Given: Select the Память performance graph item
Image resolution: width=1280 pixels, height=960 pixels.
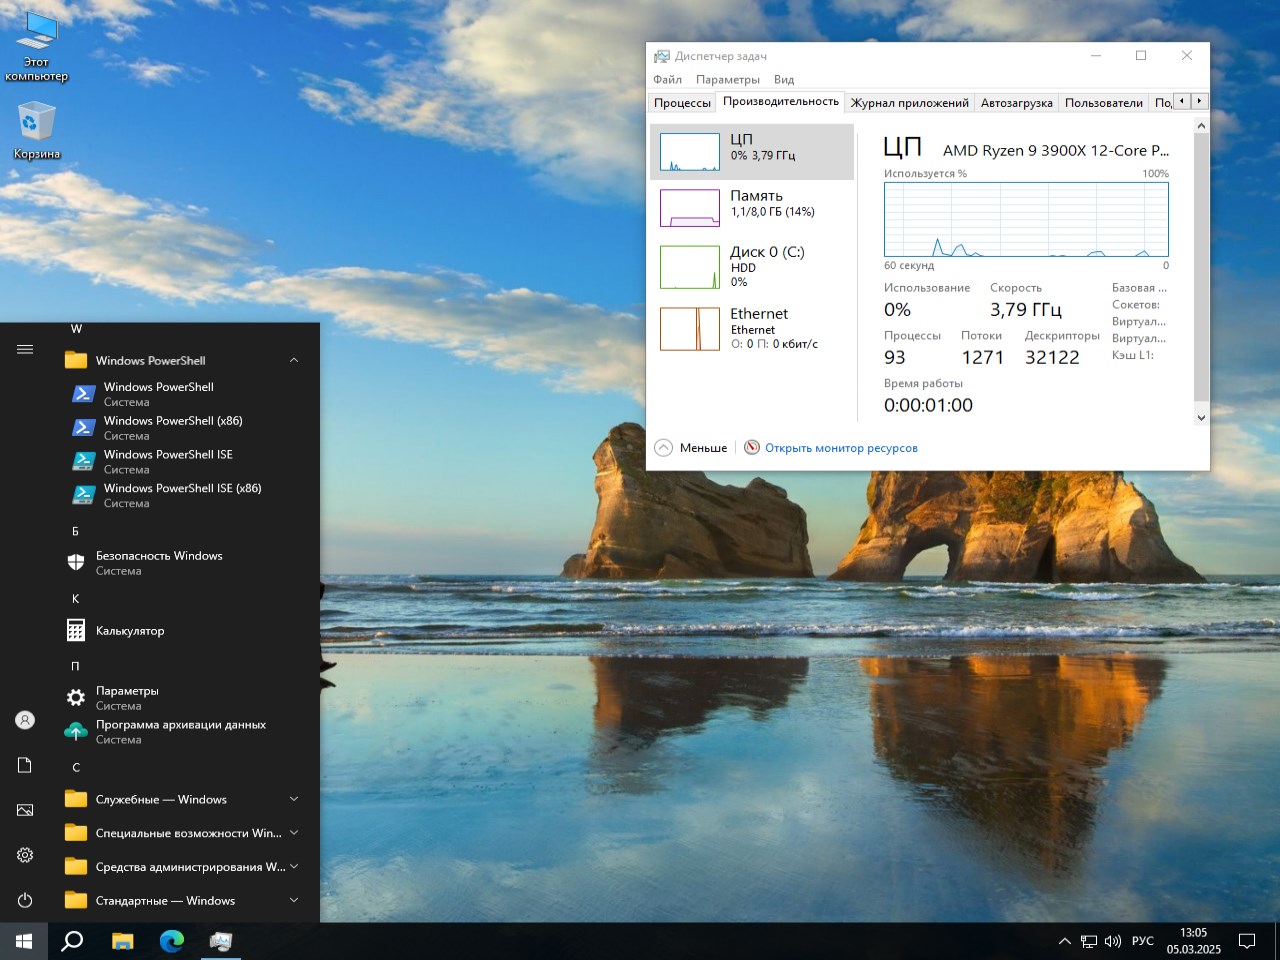Looking at the screenshot, I should (752, 204).
